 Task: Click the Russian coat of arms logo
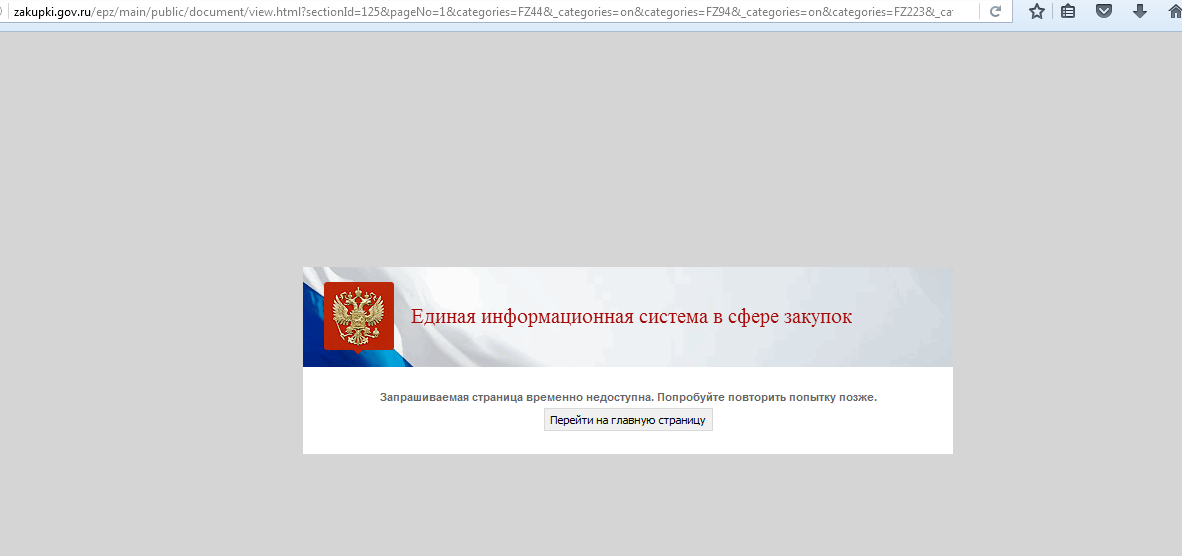coord(358,316)
